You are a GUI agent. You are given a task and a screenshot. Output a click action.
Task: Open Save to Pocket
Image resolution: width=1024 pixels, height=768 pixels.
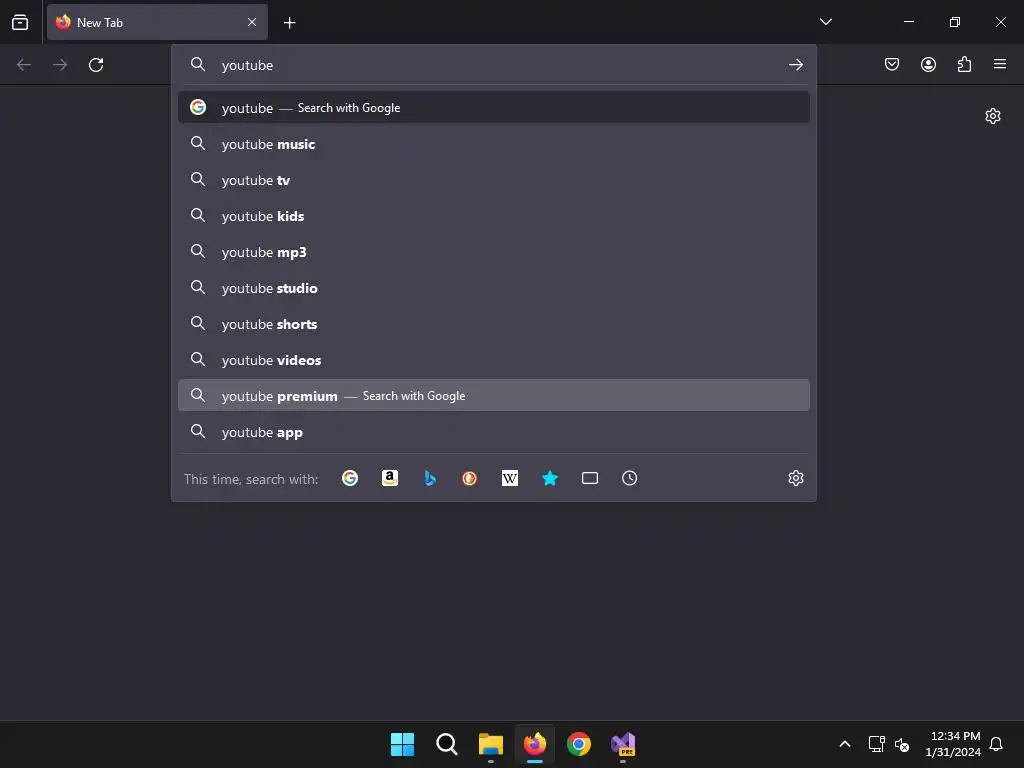[892, 64]
